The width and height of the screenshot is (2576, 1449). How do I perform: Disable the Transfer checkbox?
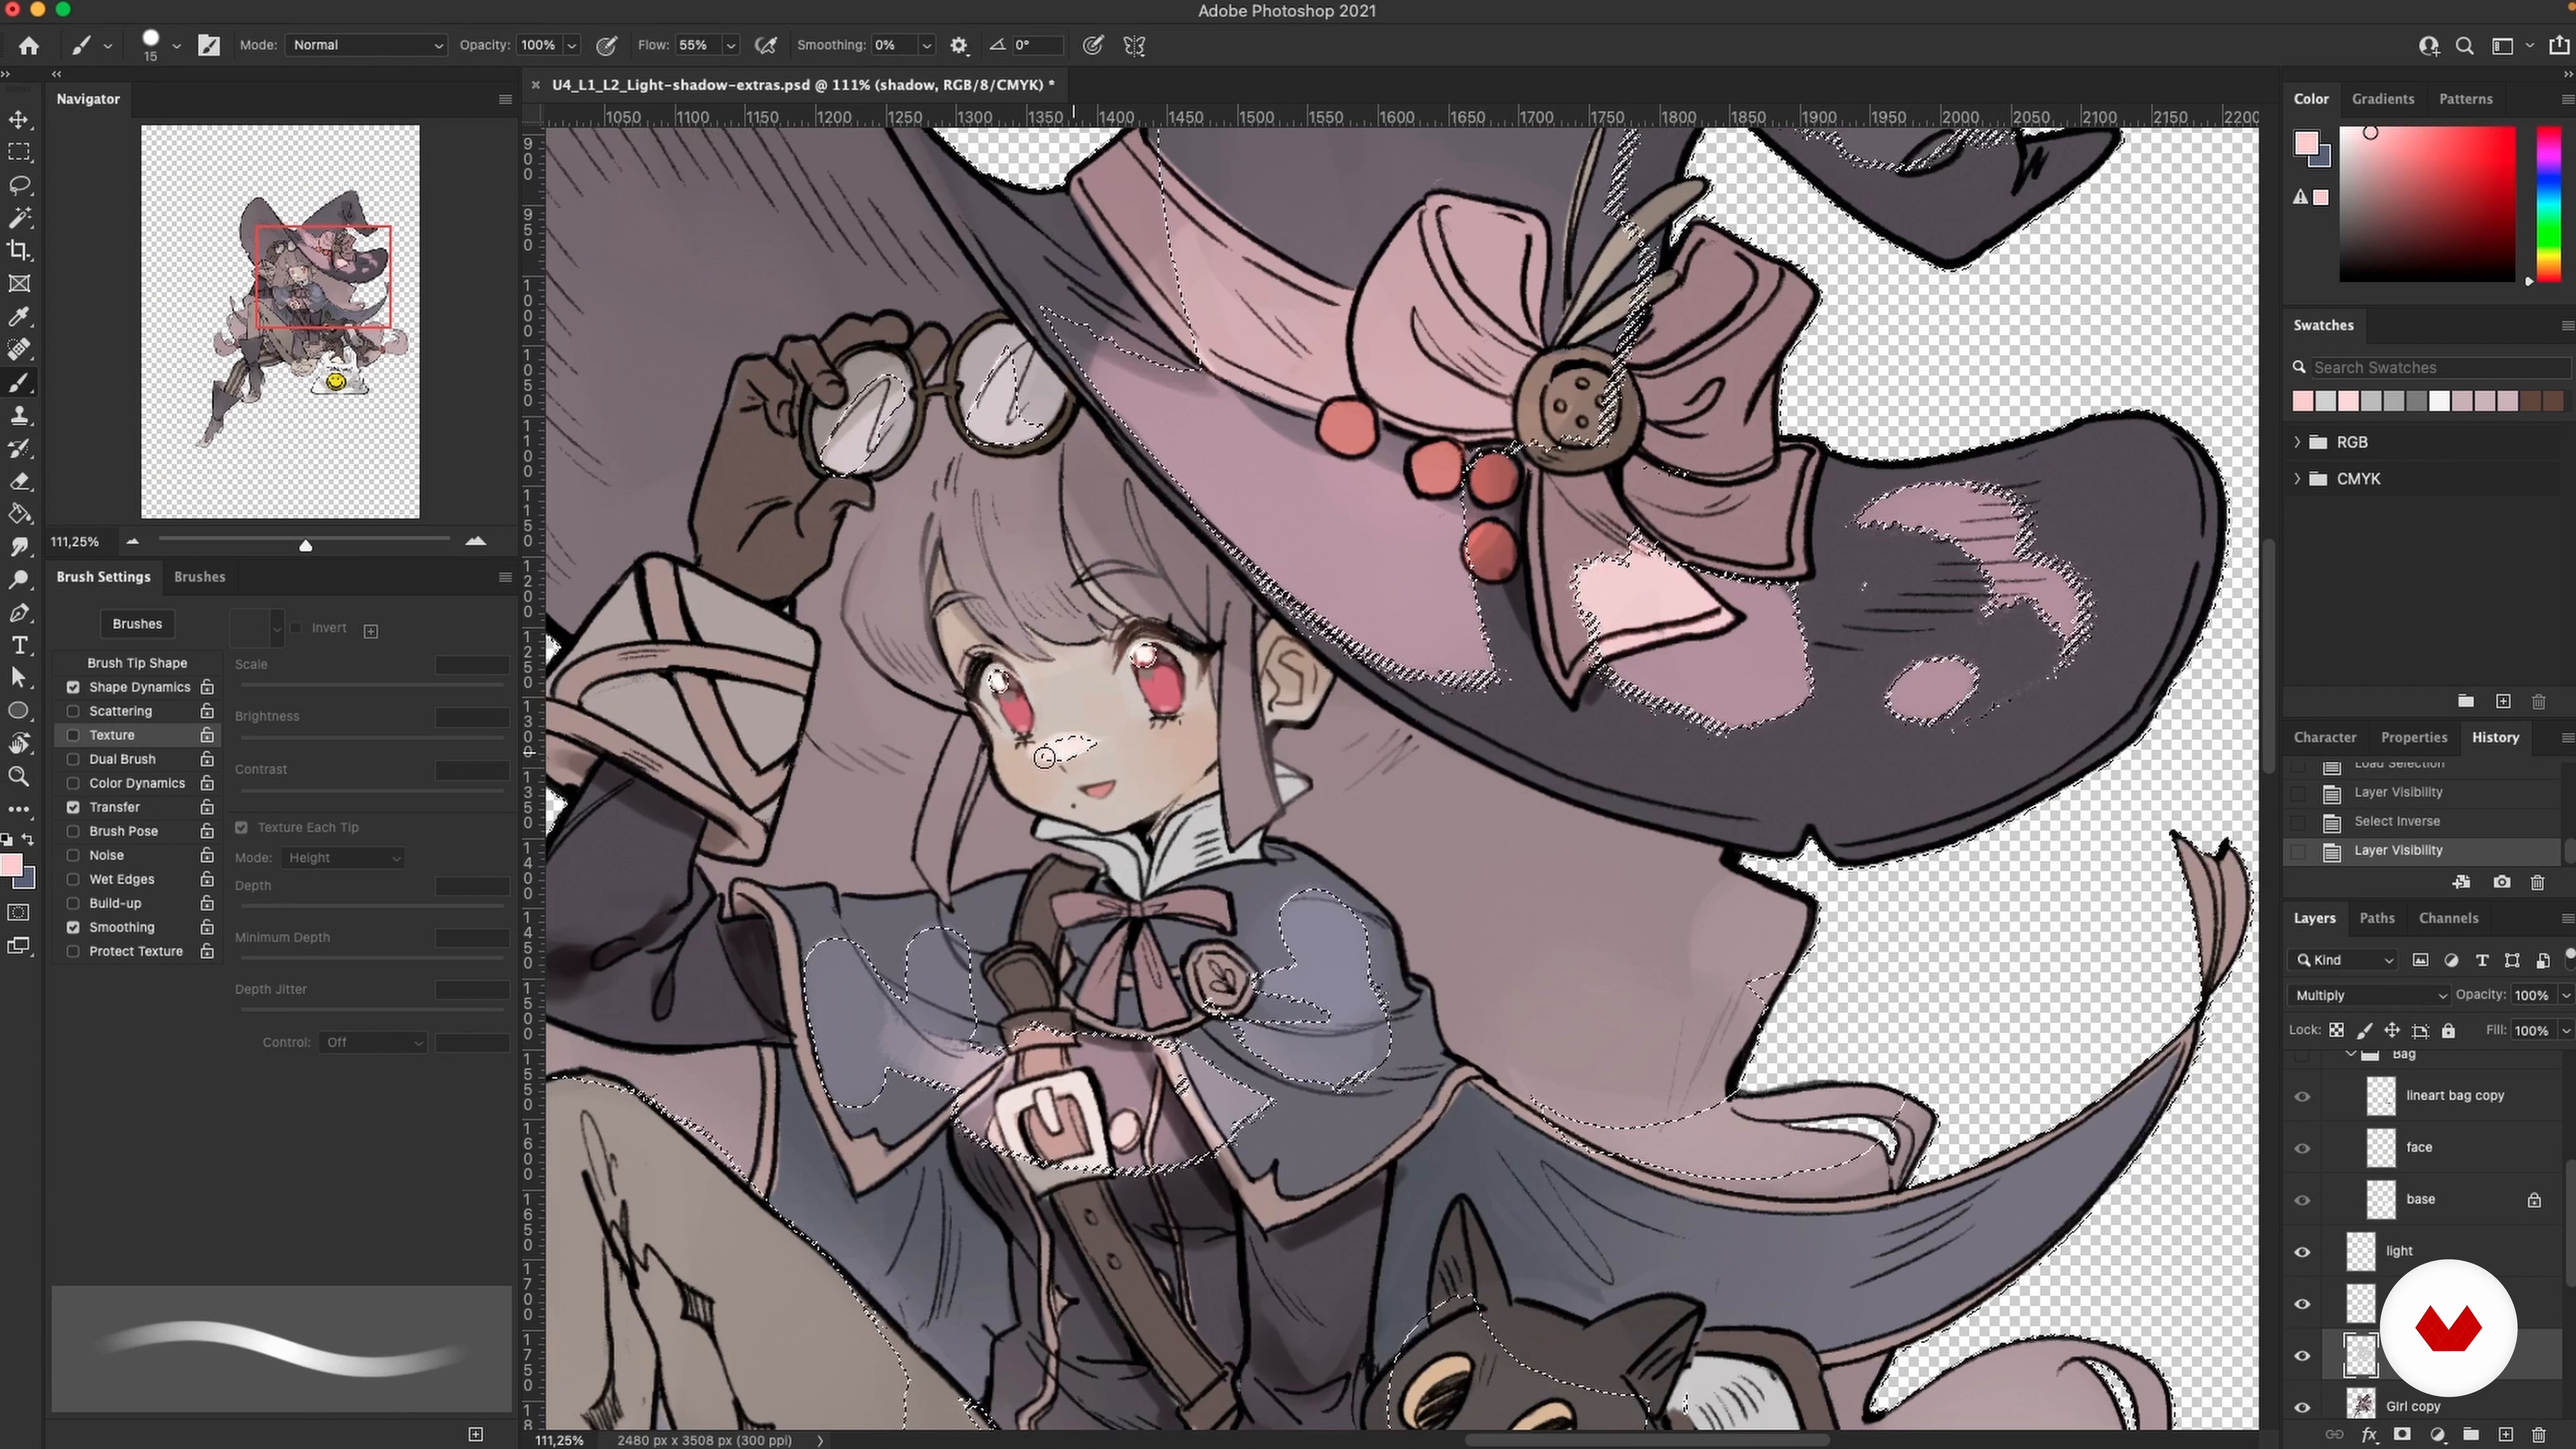pyautogui.click(x=73, y=807)
